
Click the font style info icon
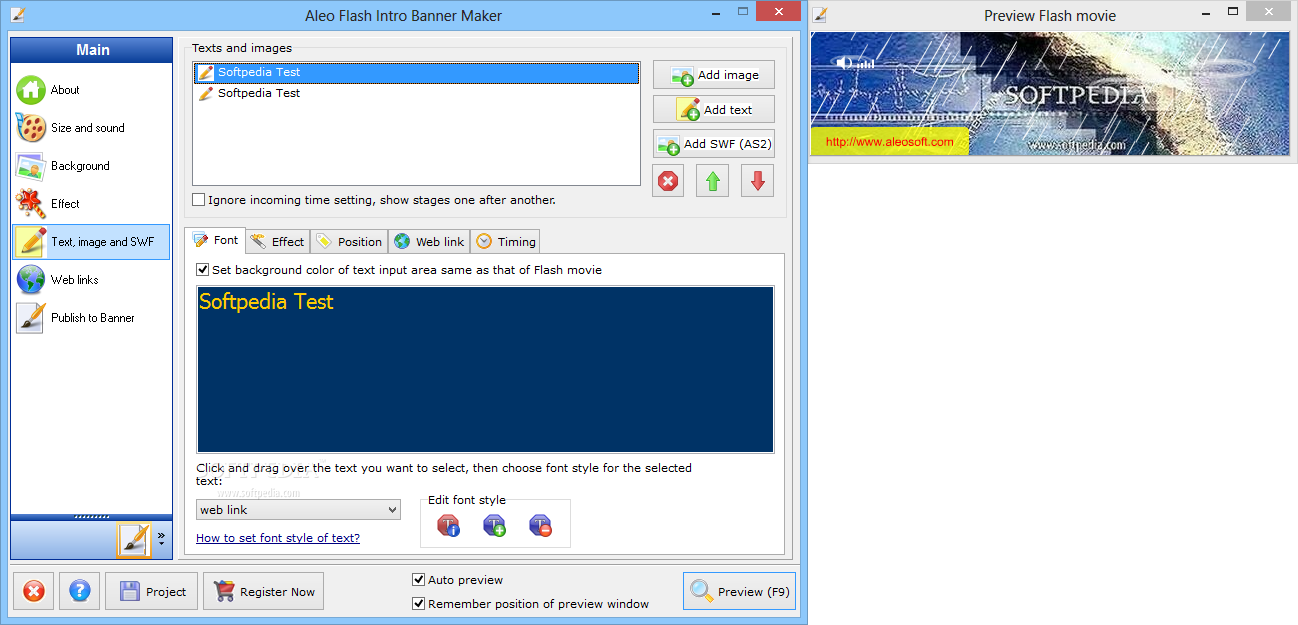pos(449,525)
